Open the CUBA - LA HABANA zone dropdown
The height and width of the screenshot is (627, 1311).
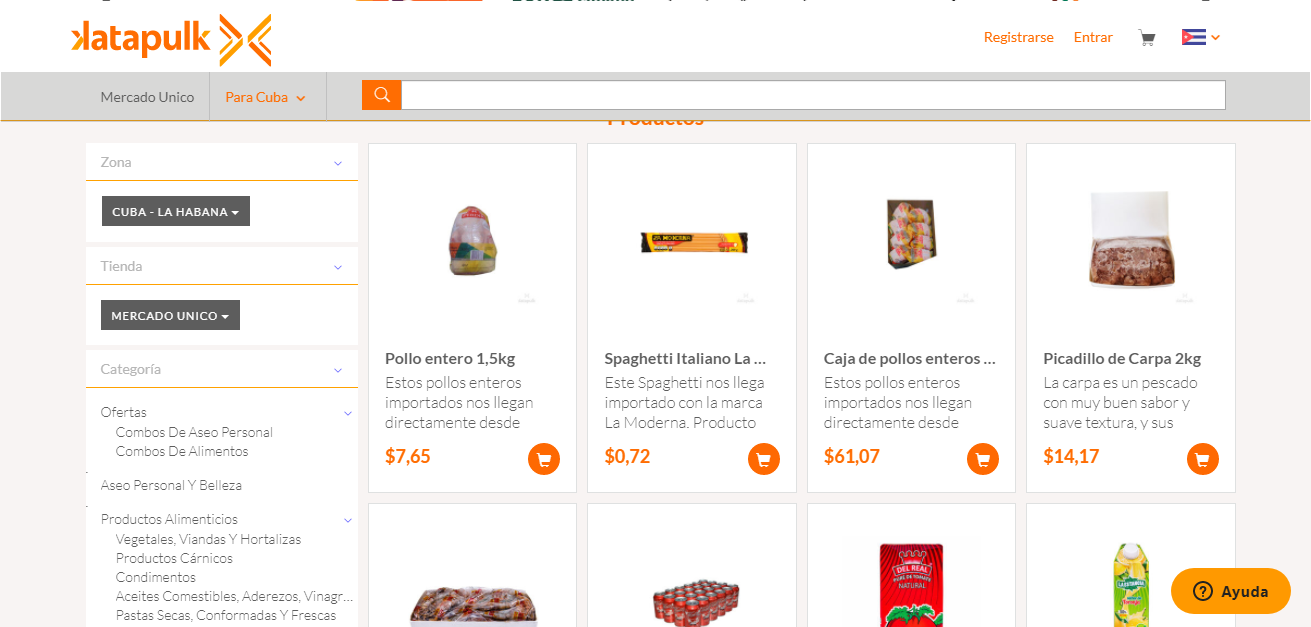176,211
